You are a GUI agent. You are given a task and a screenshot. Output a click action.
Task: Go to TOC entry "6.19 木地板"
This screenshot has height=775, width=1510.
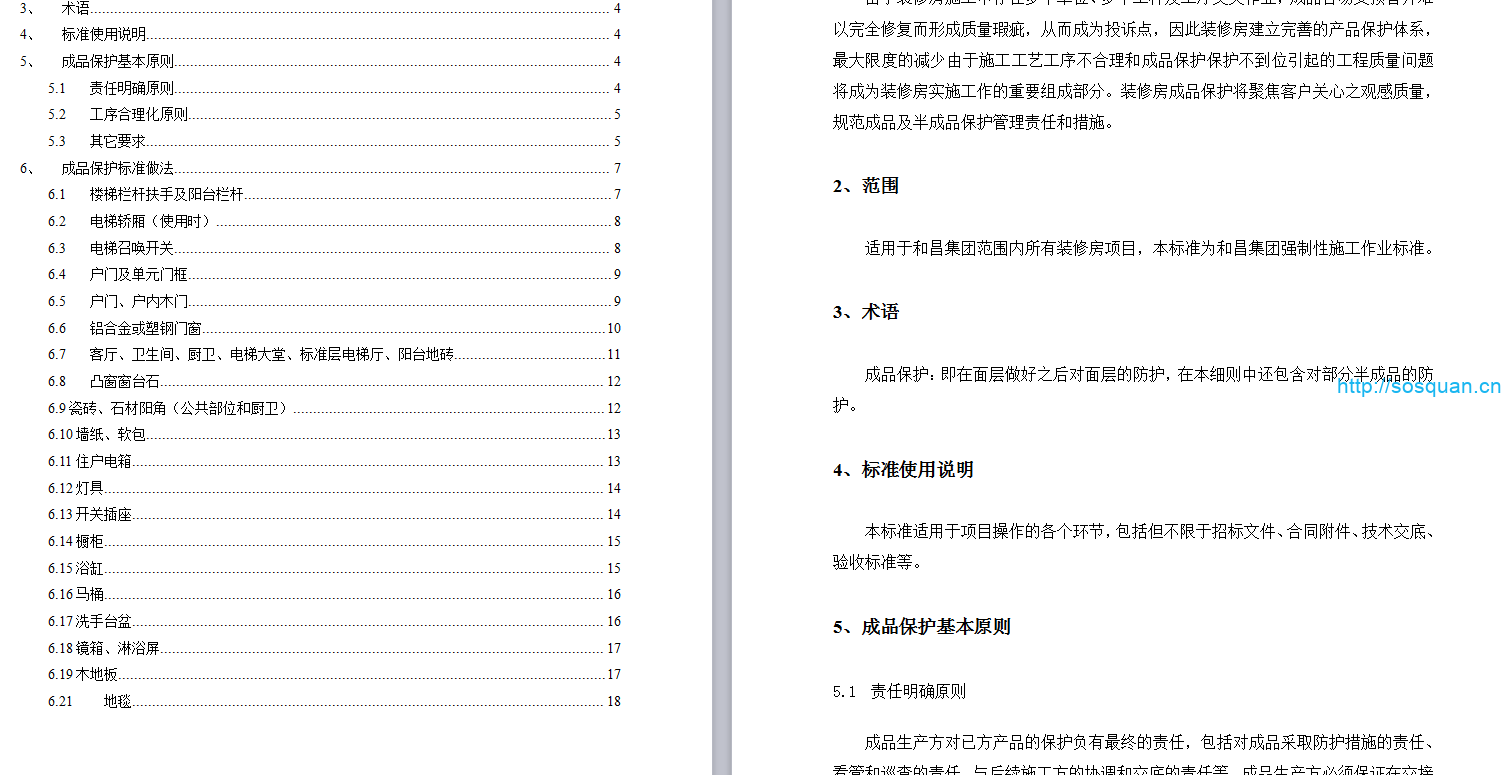[97, 674]
